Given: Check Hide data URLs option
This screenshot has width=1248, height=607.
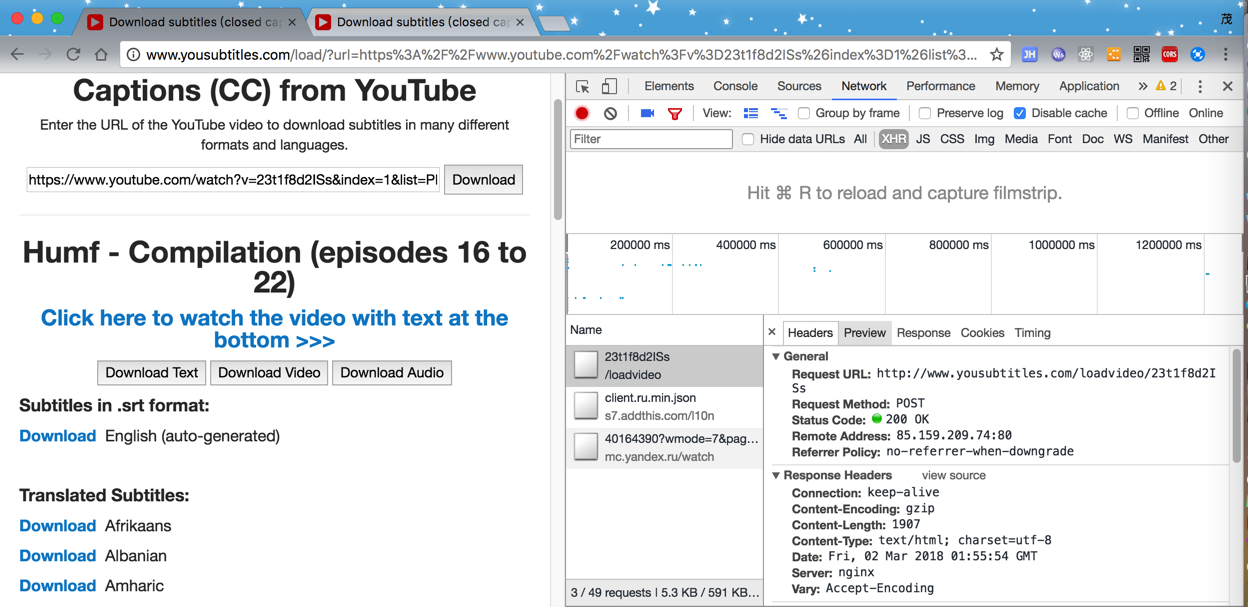Looking at the screenshot, I should tap(747, 140).
